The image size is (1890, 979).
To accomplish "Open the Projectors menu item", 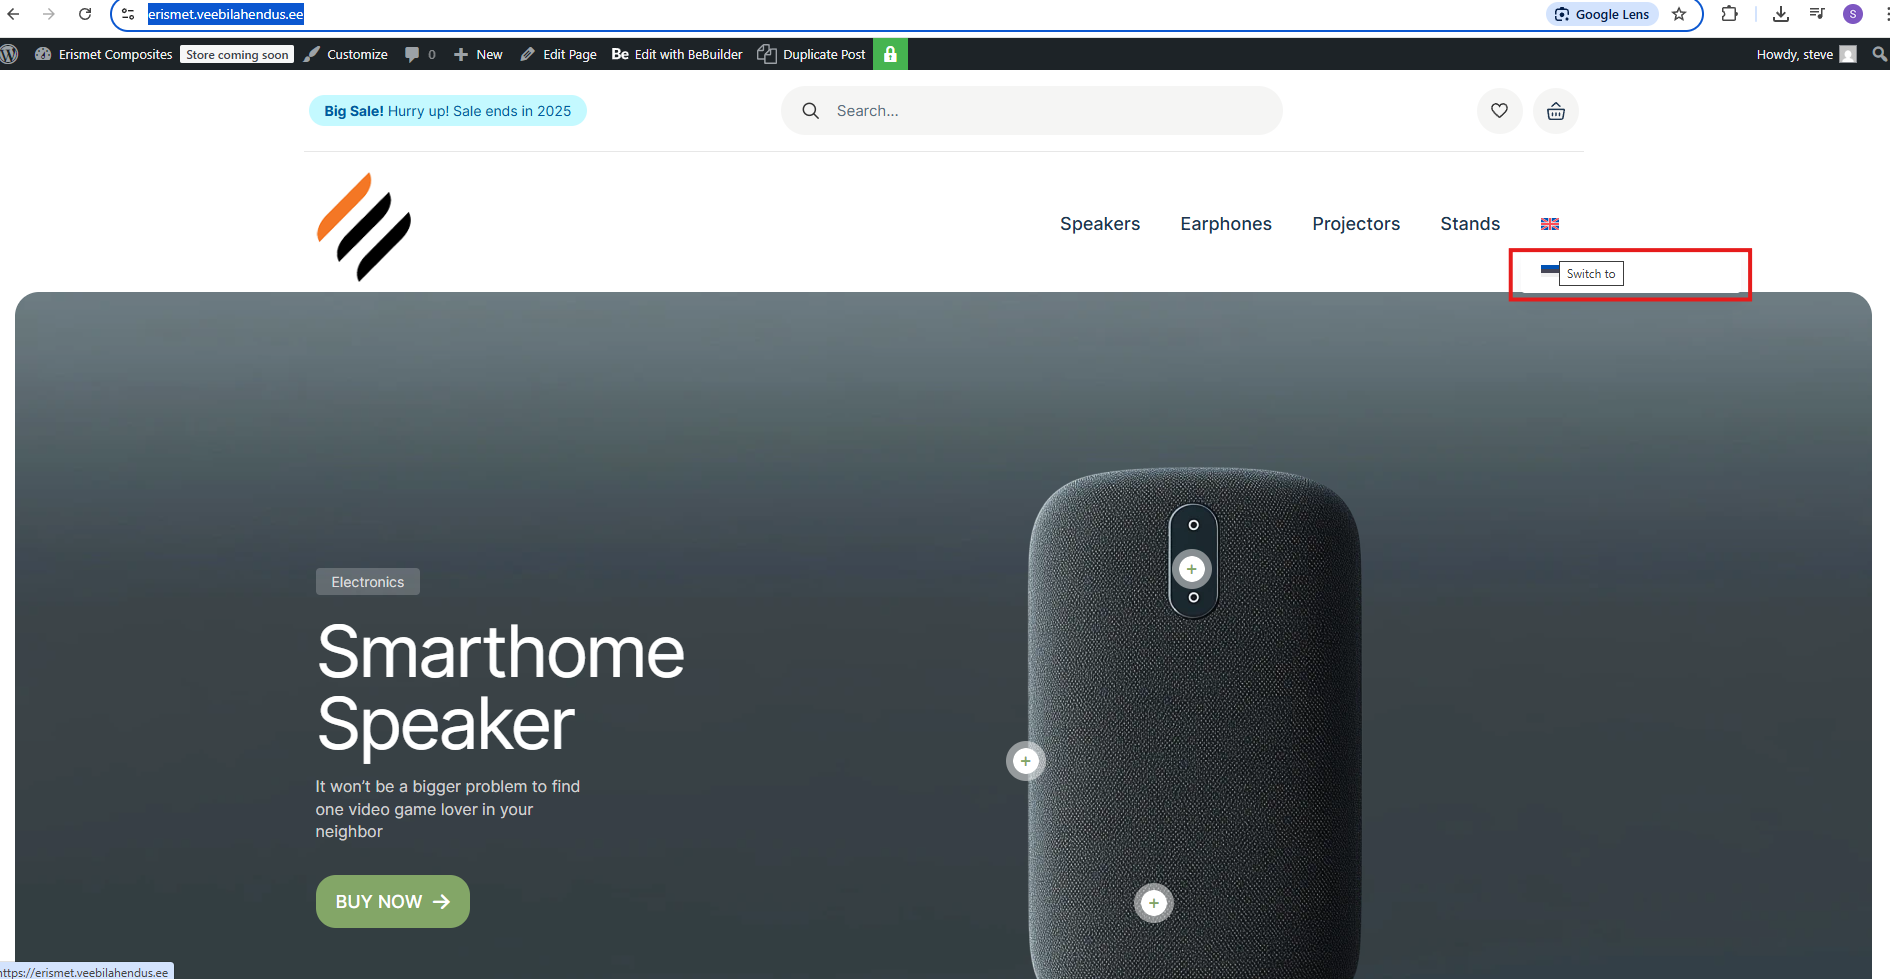I will tap(1356, 224).
